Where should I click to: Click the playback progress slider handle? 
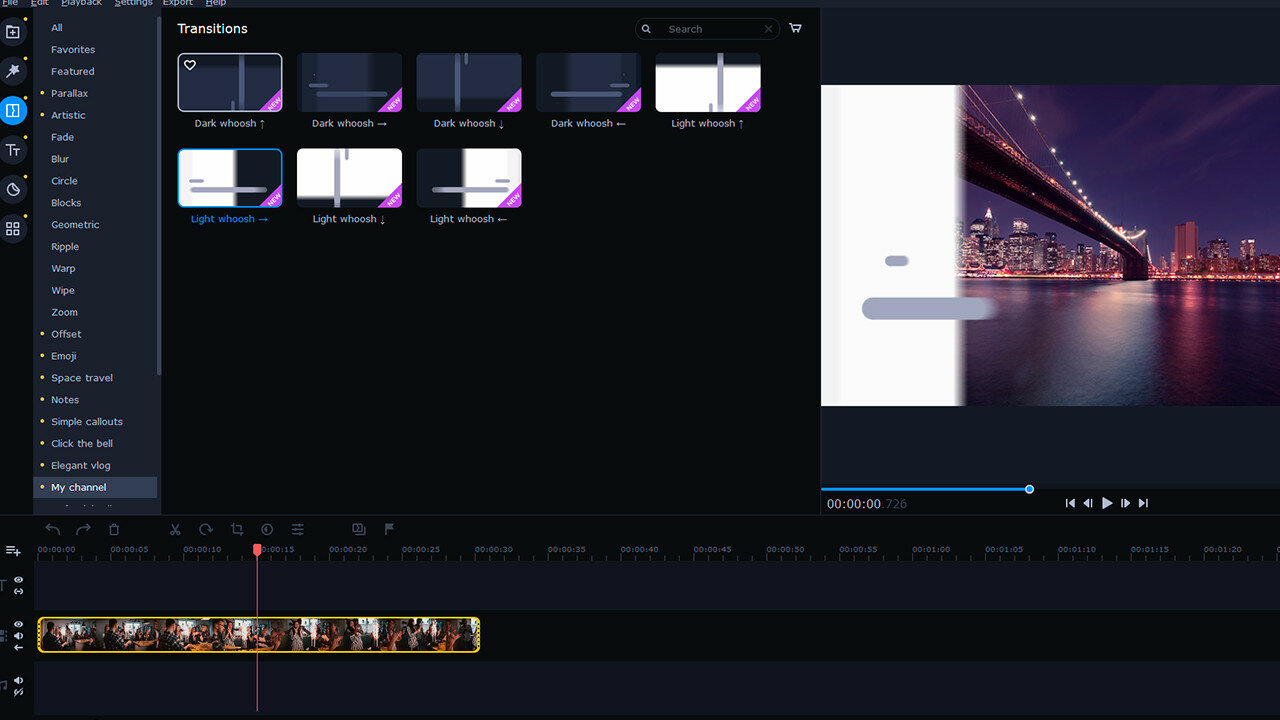(x=1029, y=489)
